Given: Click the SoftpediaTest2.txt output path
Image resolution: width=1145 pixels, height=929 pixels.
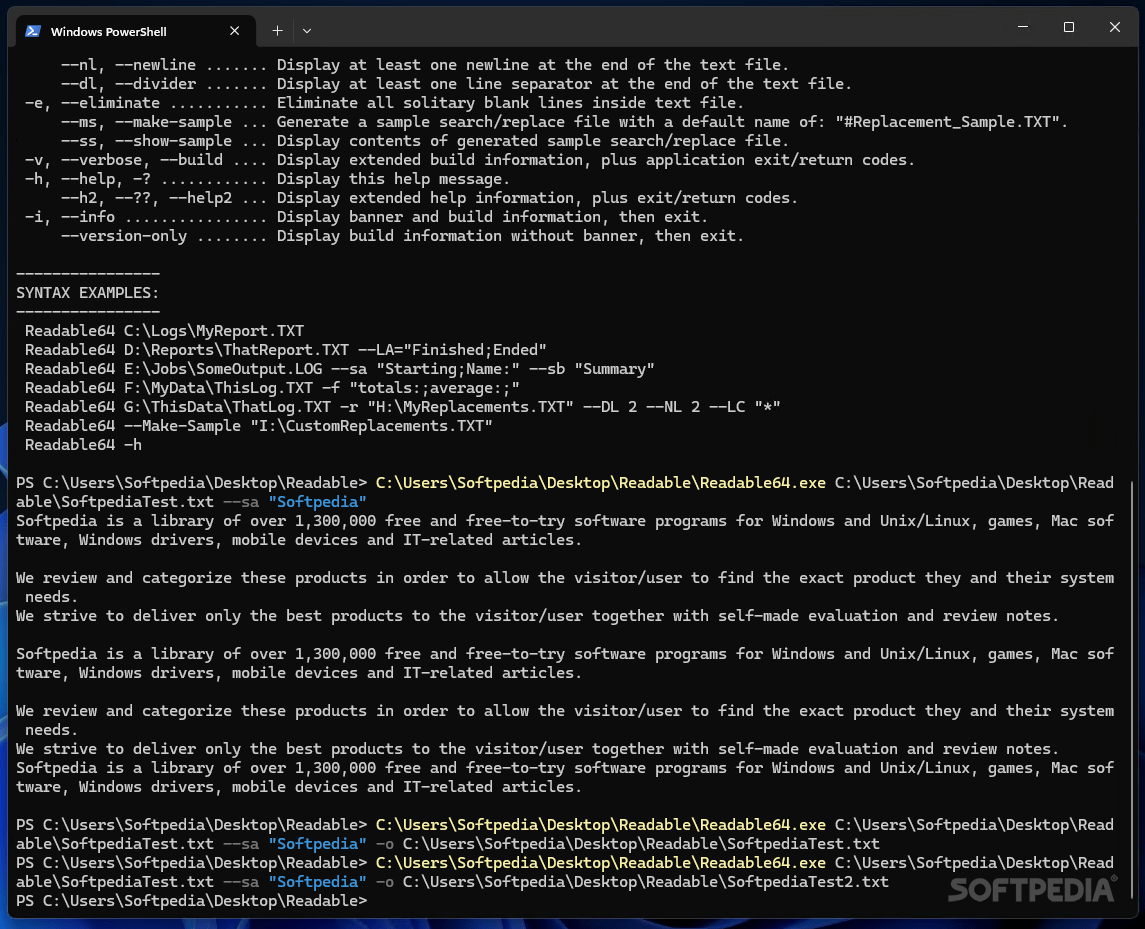Looking at the screenshot, I should (x=646, y=882).
